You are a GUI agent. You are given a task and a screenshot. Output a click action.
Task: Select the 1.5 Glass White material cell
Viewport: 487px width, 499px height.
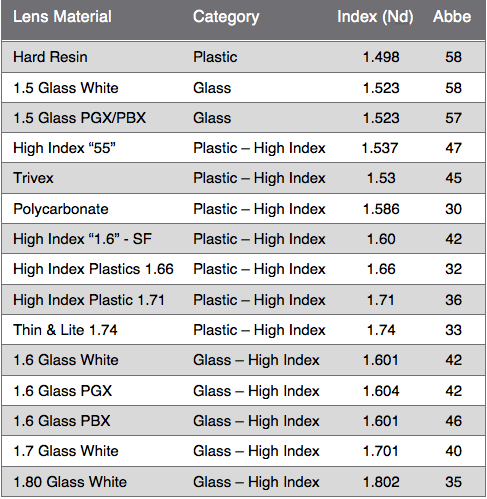click(66, 88)
